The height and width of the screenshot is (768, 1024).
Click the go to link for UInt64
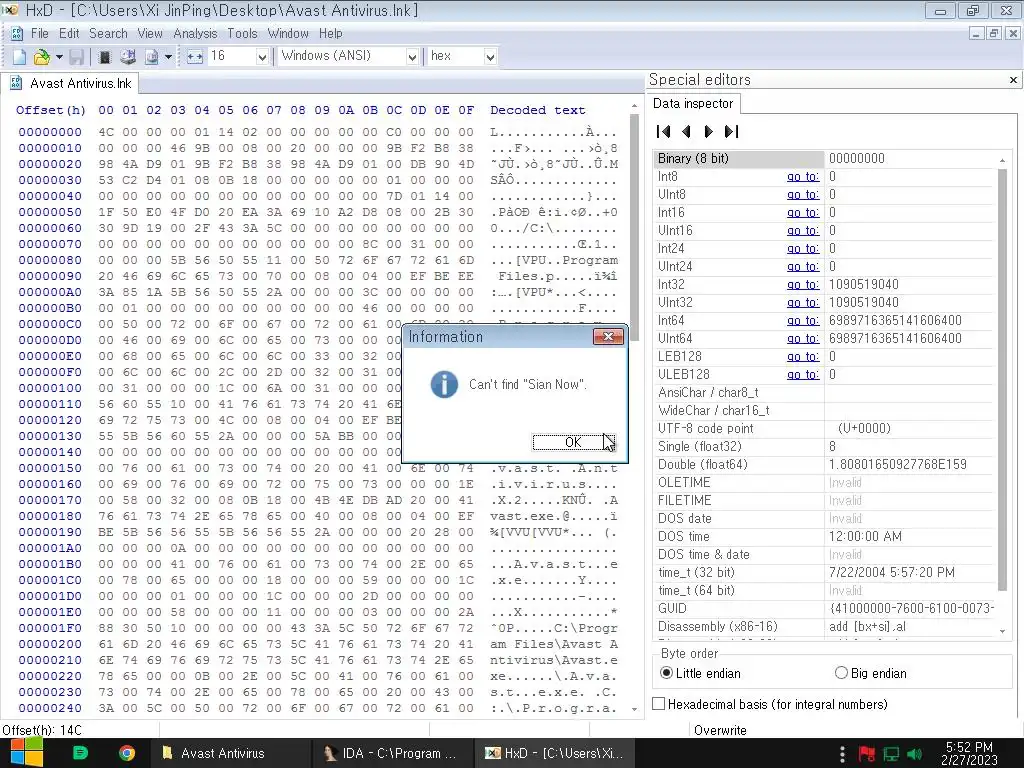pos(803,339)
